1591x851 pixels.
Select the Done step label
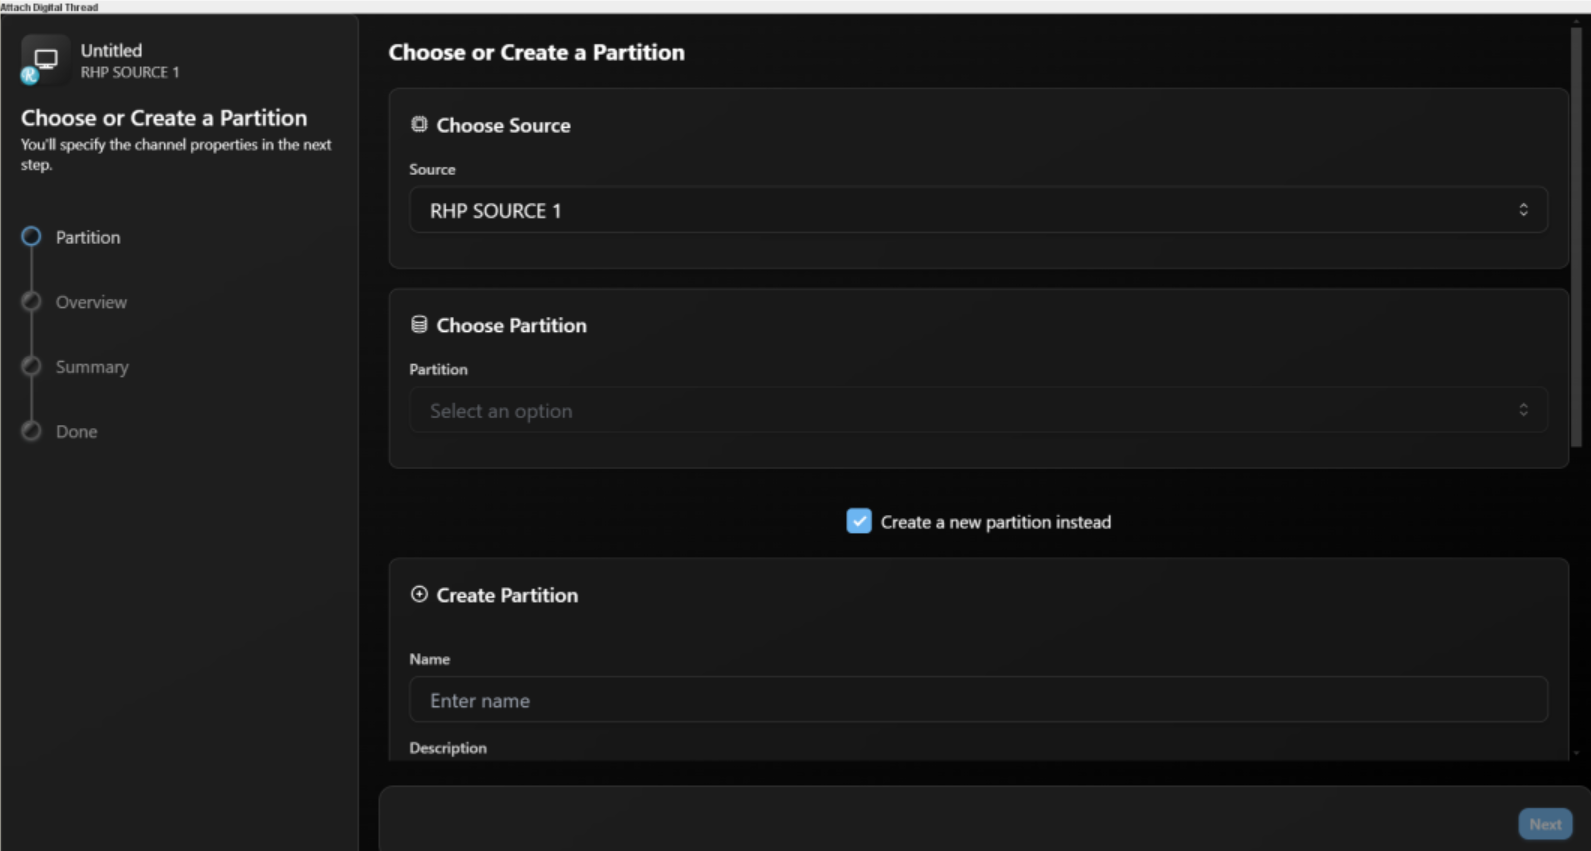click(x=76, y=431)
